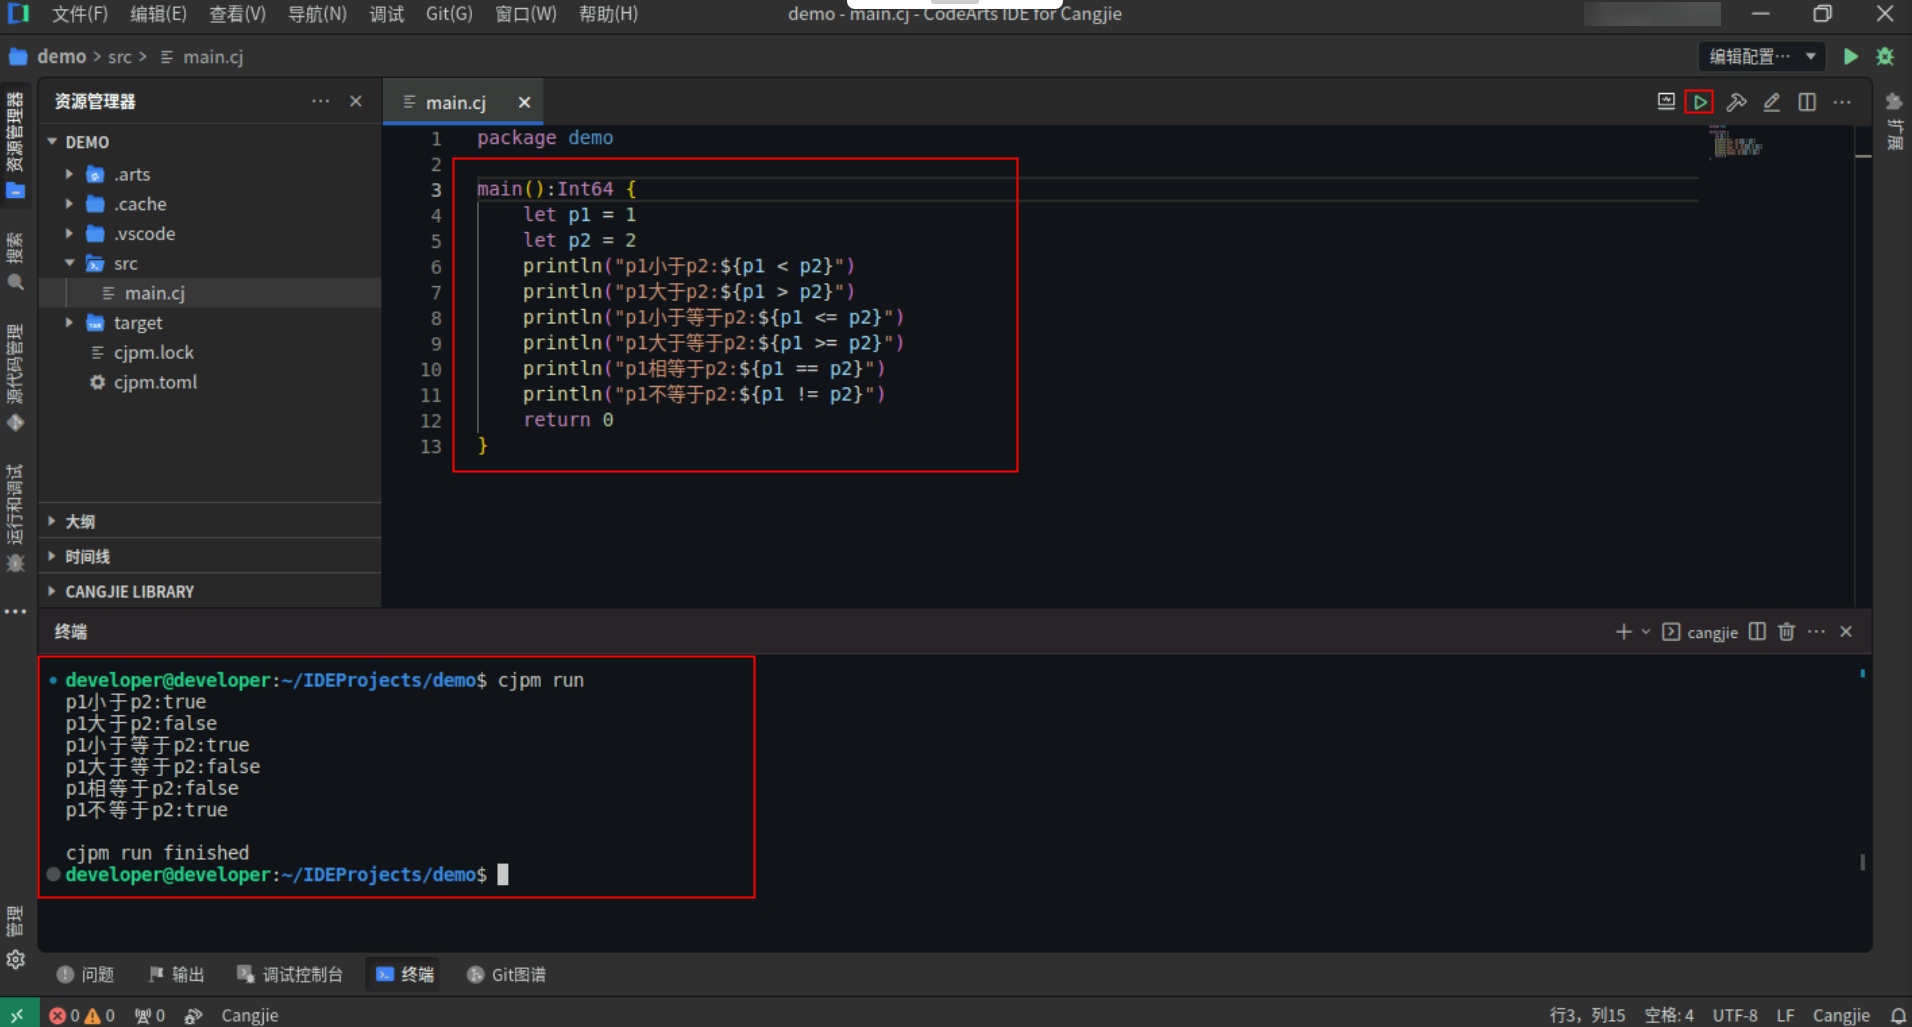
Task: Open the Git(G) menu
Action: pyautogui.click(x=449, y=14)
